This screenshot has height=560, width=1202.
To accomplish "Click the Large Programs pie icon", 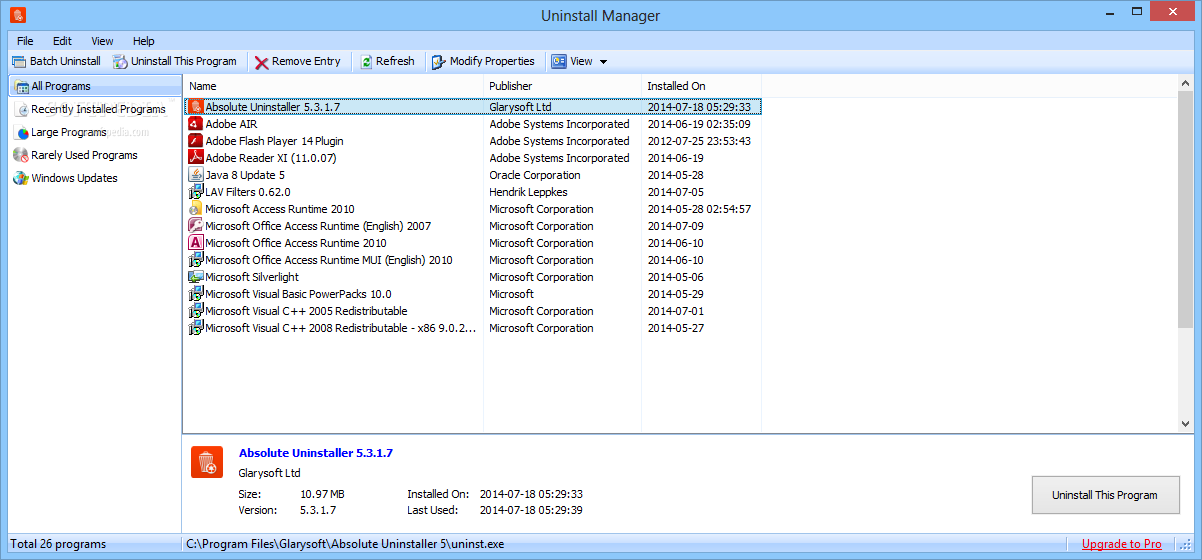I will tap(22, 132).
